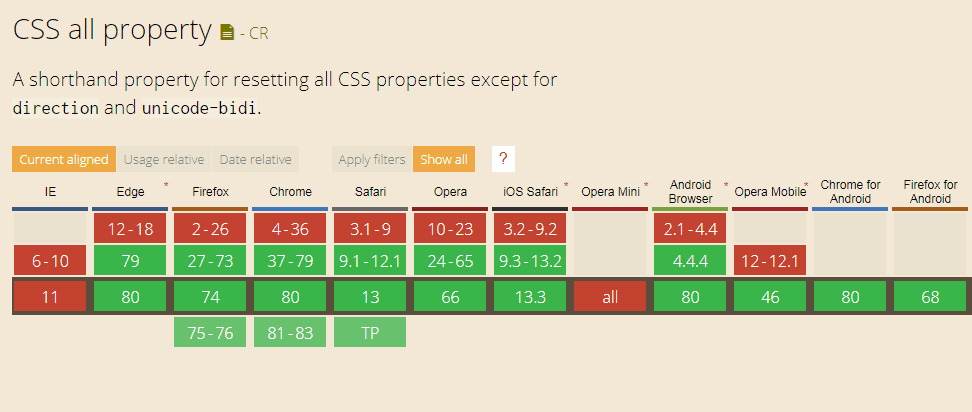Click the asterisk next to Opera Mobile
The height and width of the screenshot is (412, 972).
click(806, 186)
